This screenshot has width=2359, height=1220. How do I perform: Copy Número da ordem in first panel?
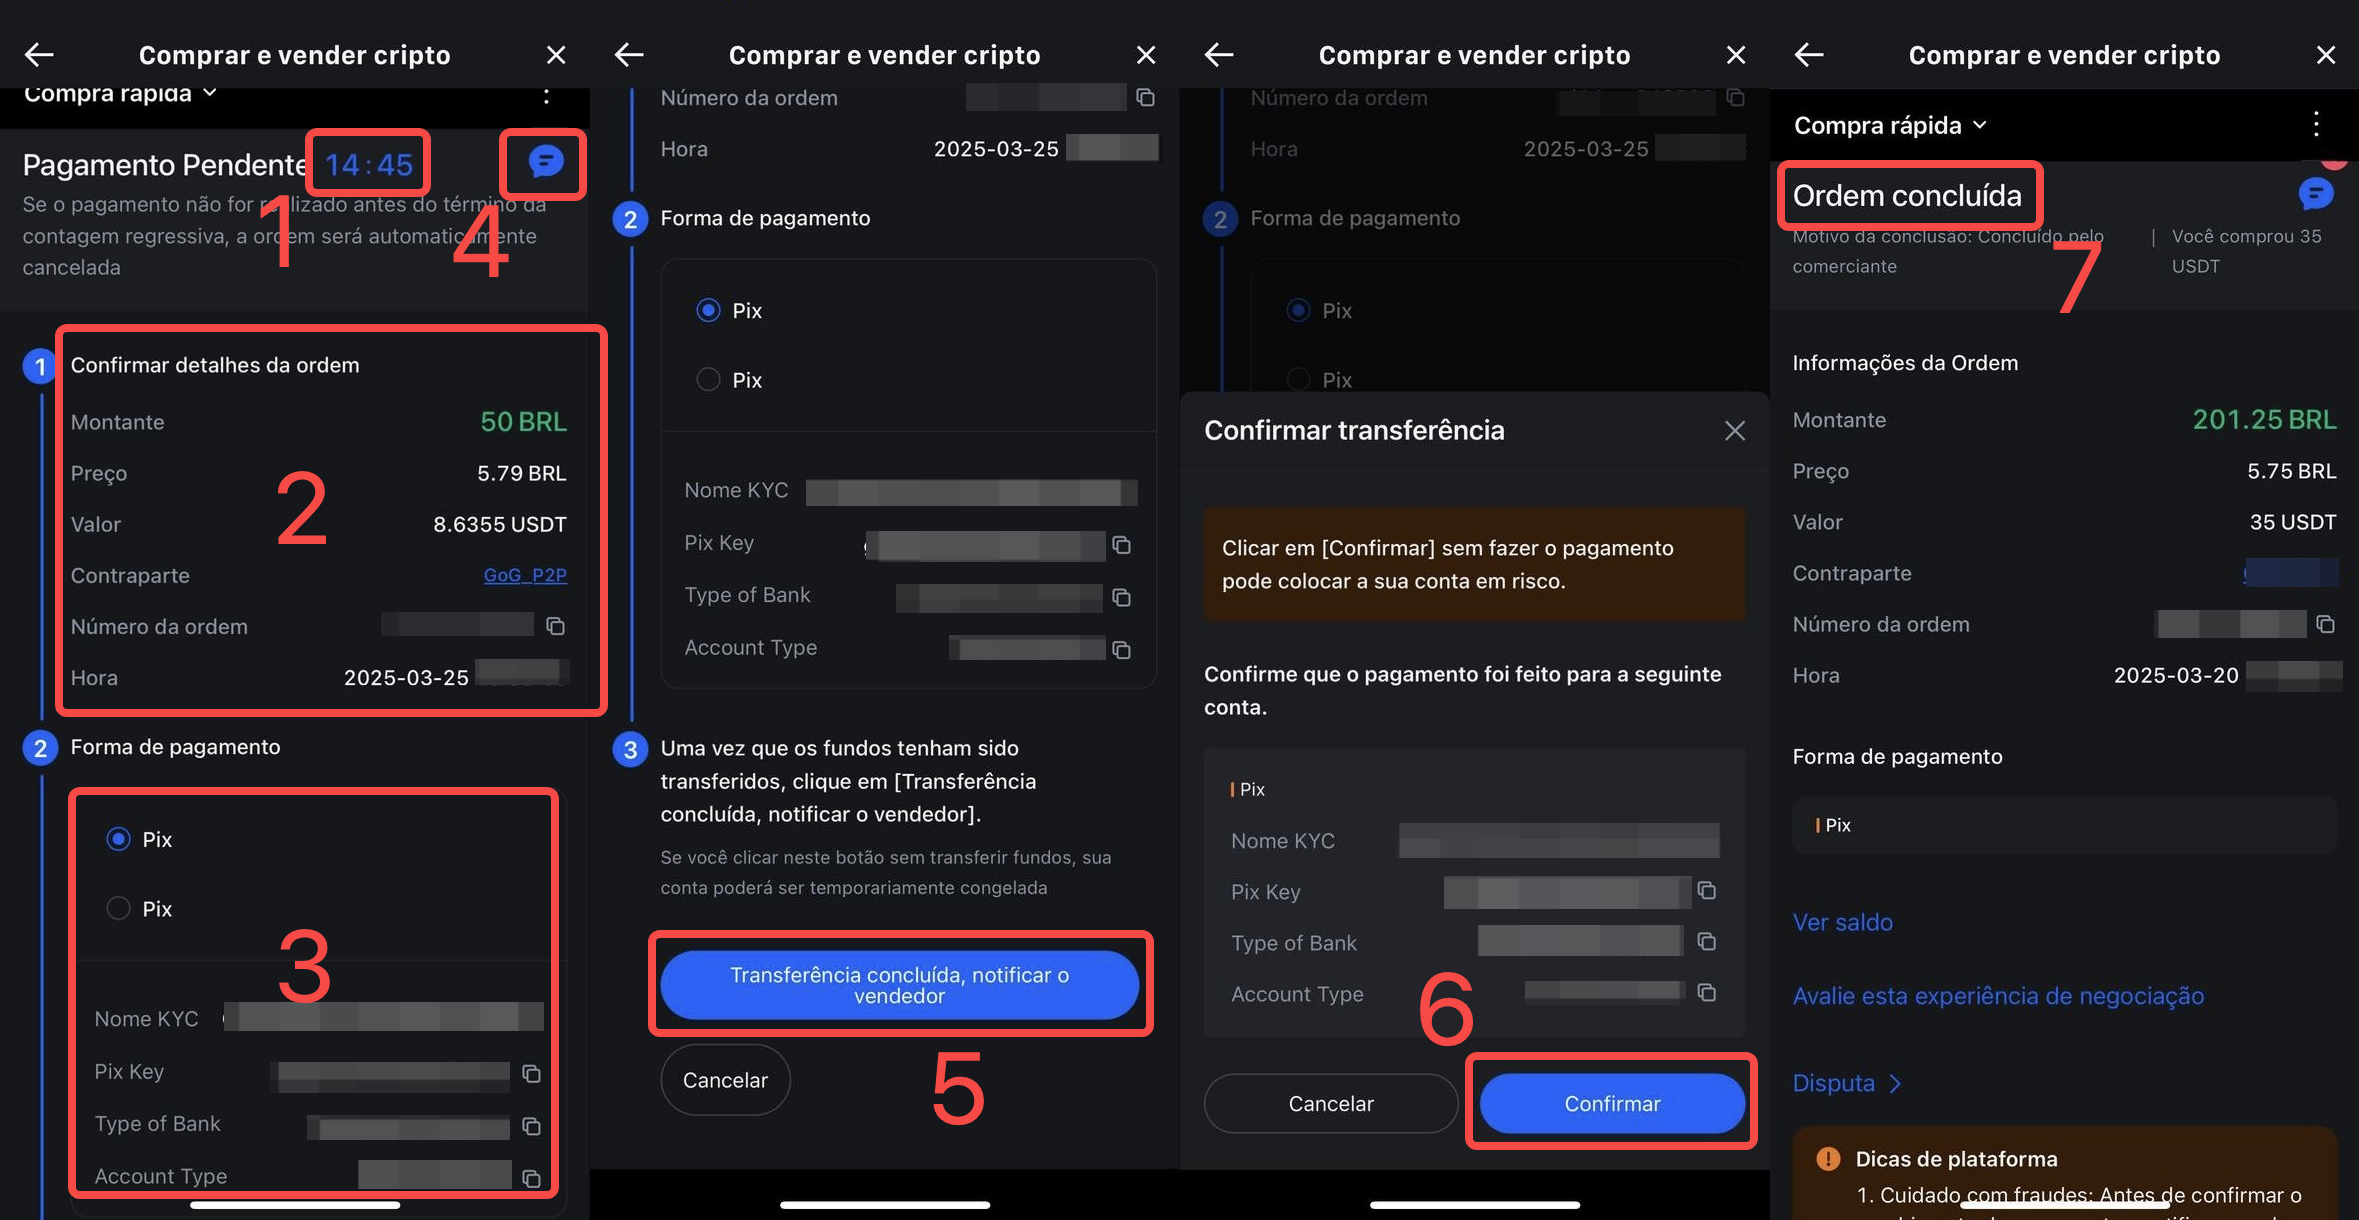coord(555,626)
